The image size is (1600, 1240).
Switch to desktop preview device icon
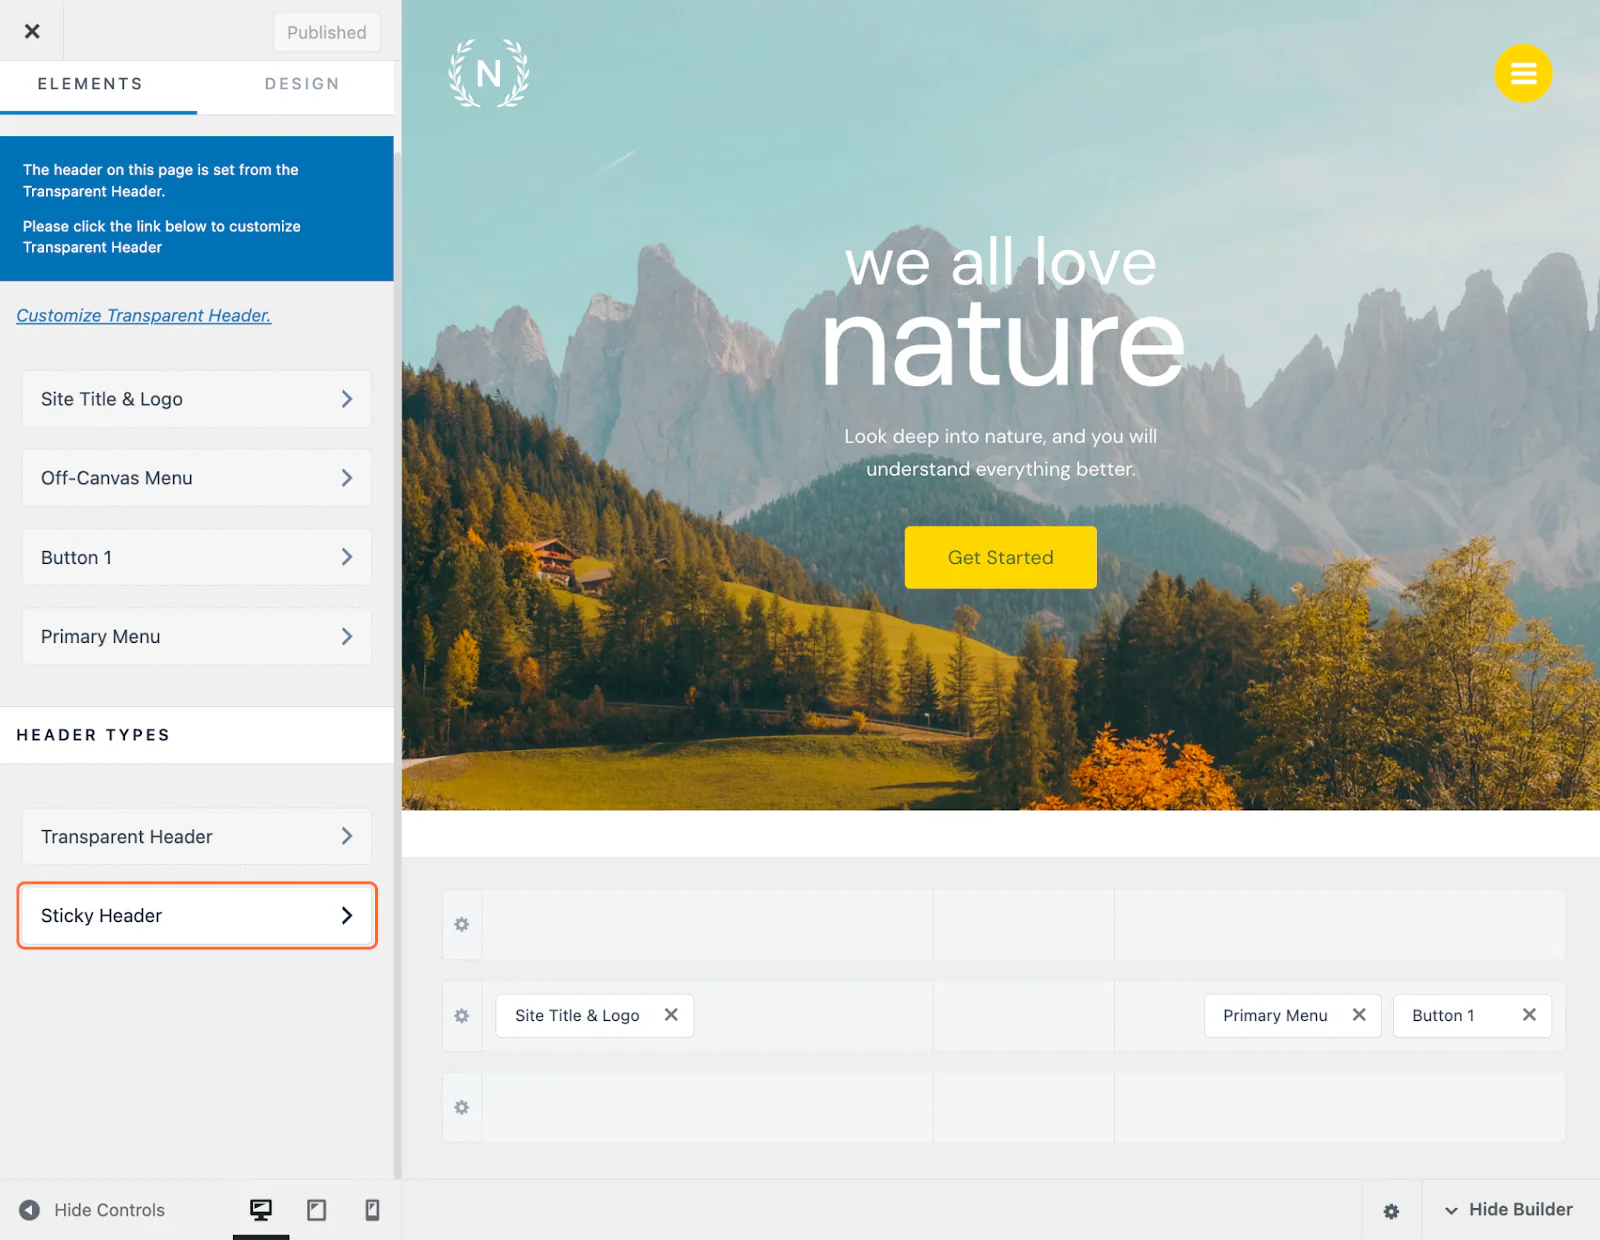tap(261, 1210)
